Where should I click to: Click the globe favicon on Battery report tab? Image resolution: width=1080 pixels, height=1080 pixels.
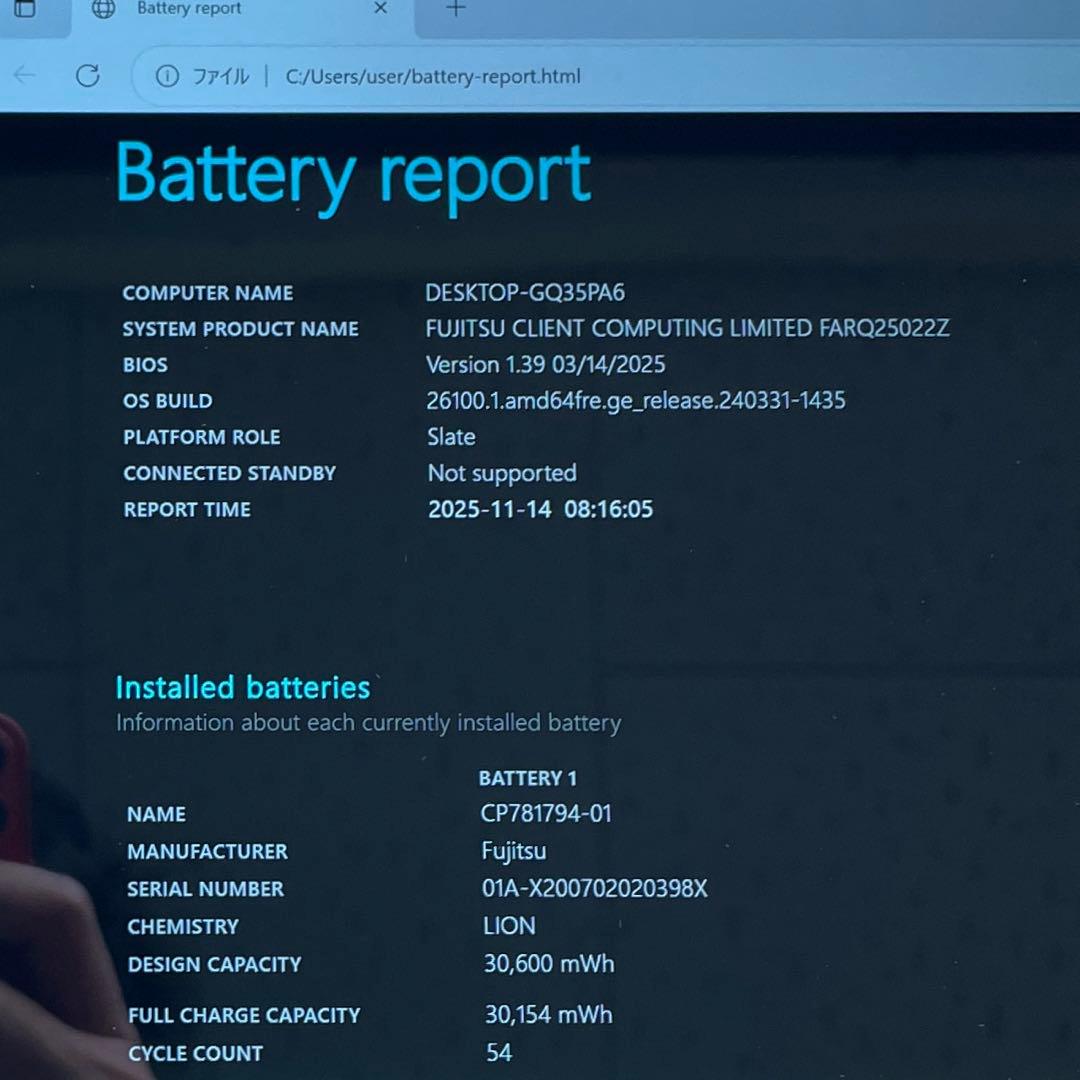coord(103,8)
